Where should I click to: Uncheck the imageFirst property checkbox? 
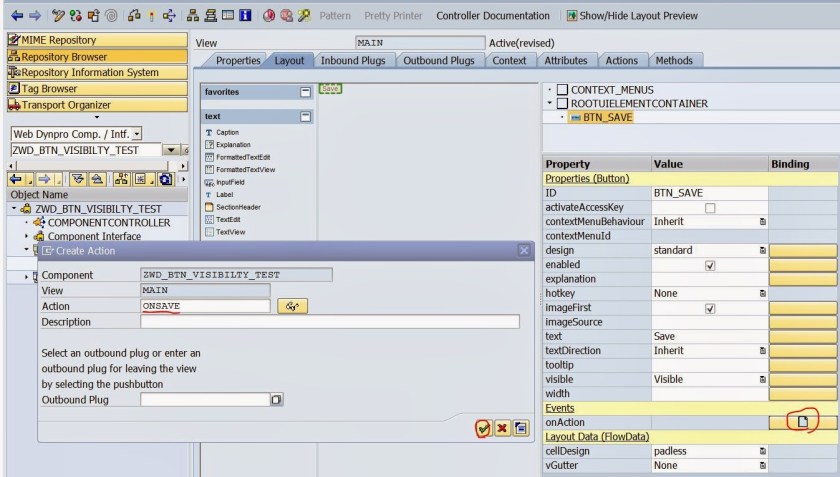(710, 308)
